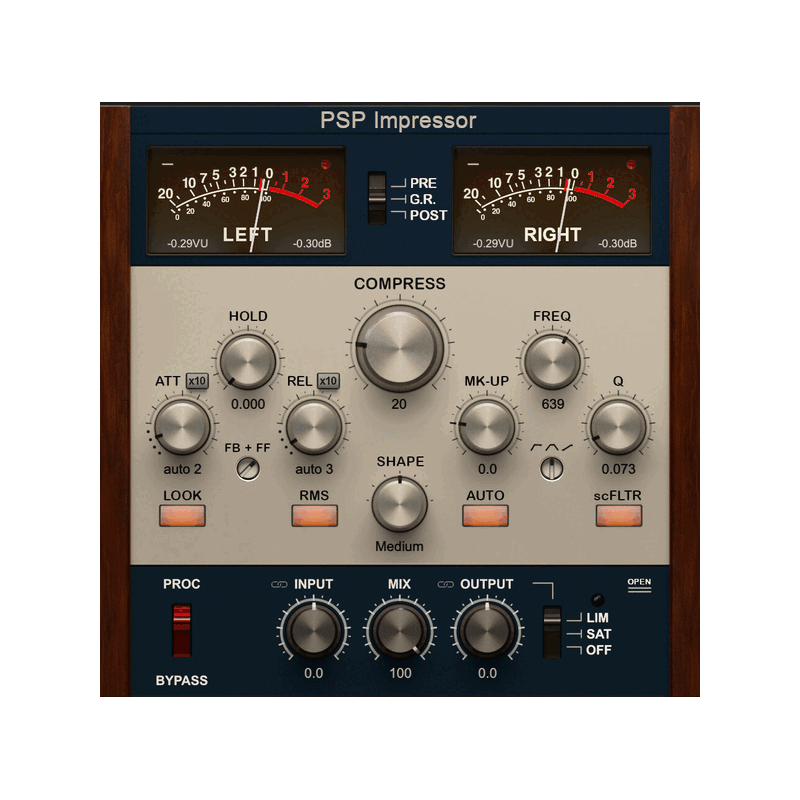
Task: Click the RIGHT VU meter
Action: pyautogui.click(x=552, y=201)
